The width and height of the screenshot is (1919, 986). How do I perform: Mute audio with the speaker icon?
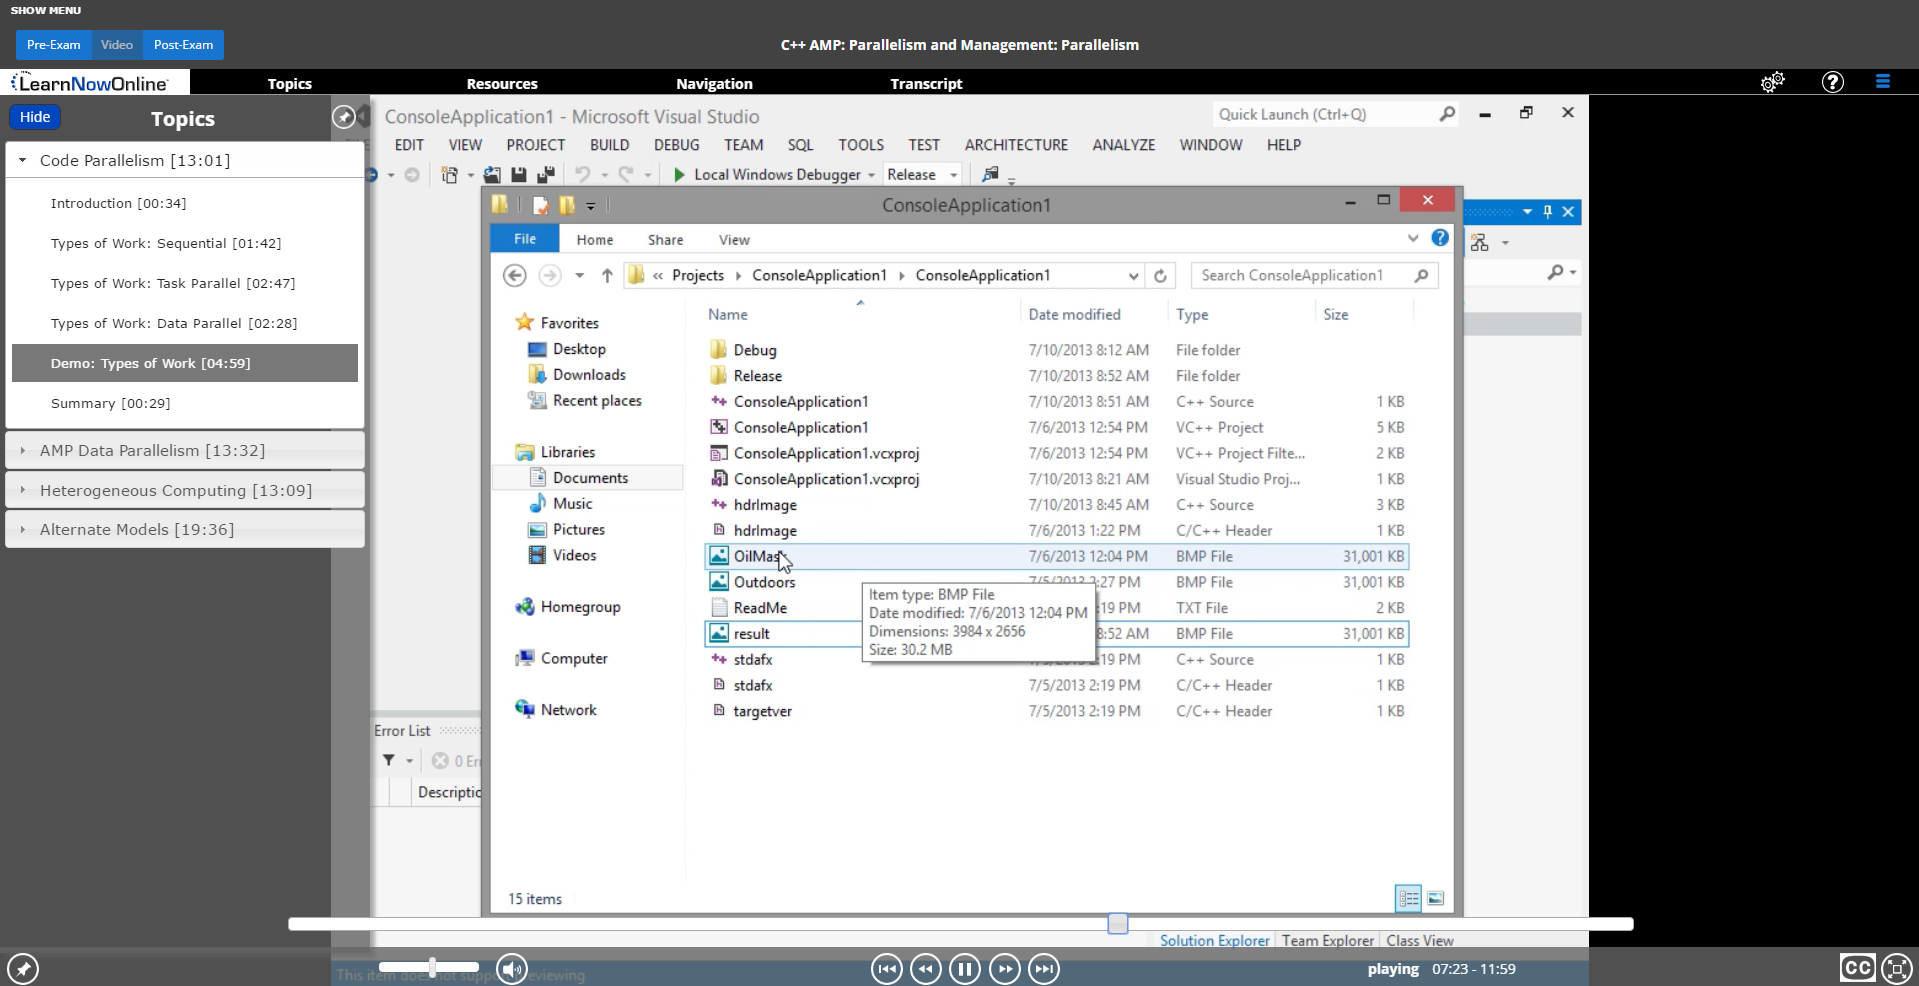(512, 969)
